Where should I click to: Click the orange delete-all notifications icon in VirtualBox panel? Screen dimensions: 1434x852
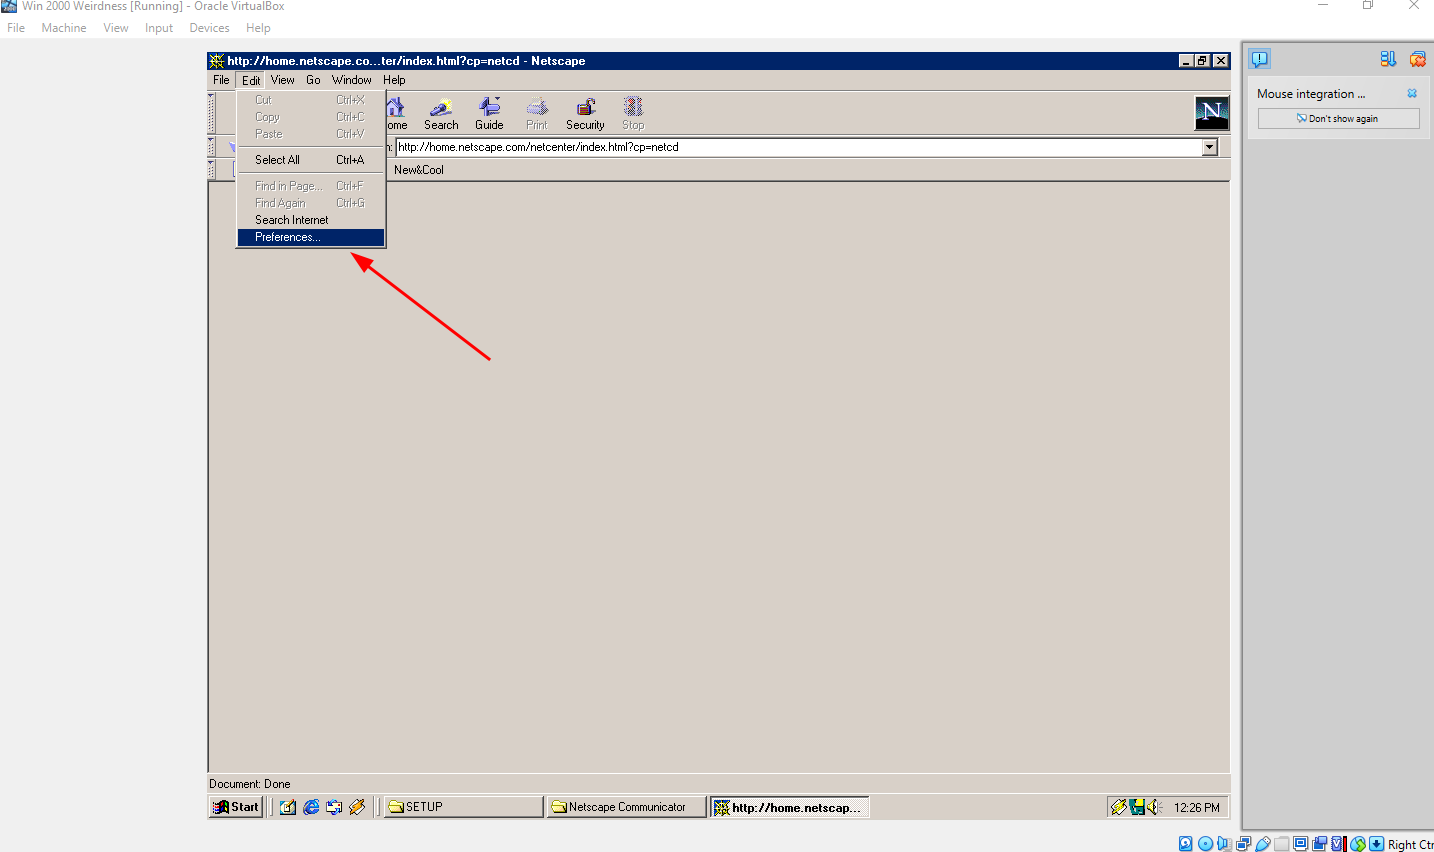[1418, 59]
